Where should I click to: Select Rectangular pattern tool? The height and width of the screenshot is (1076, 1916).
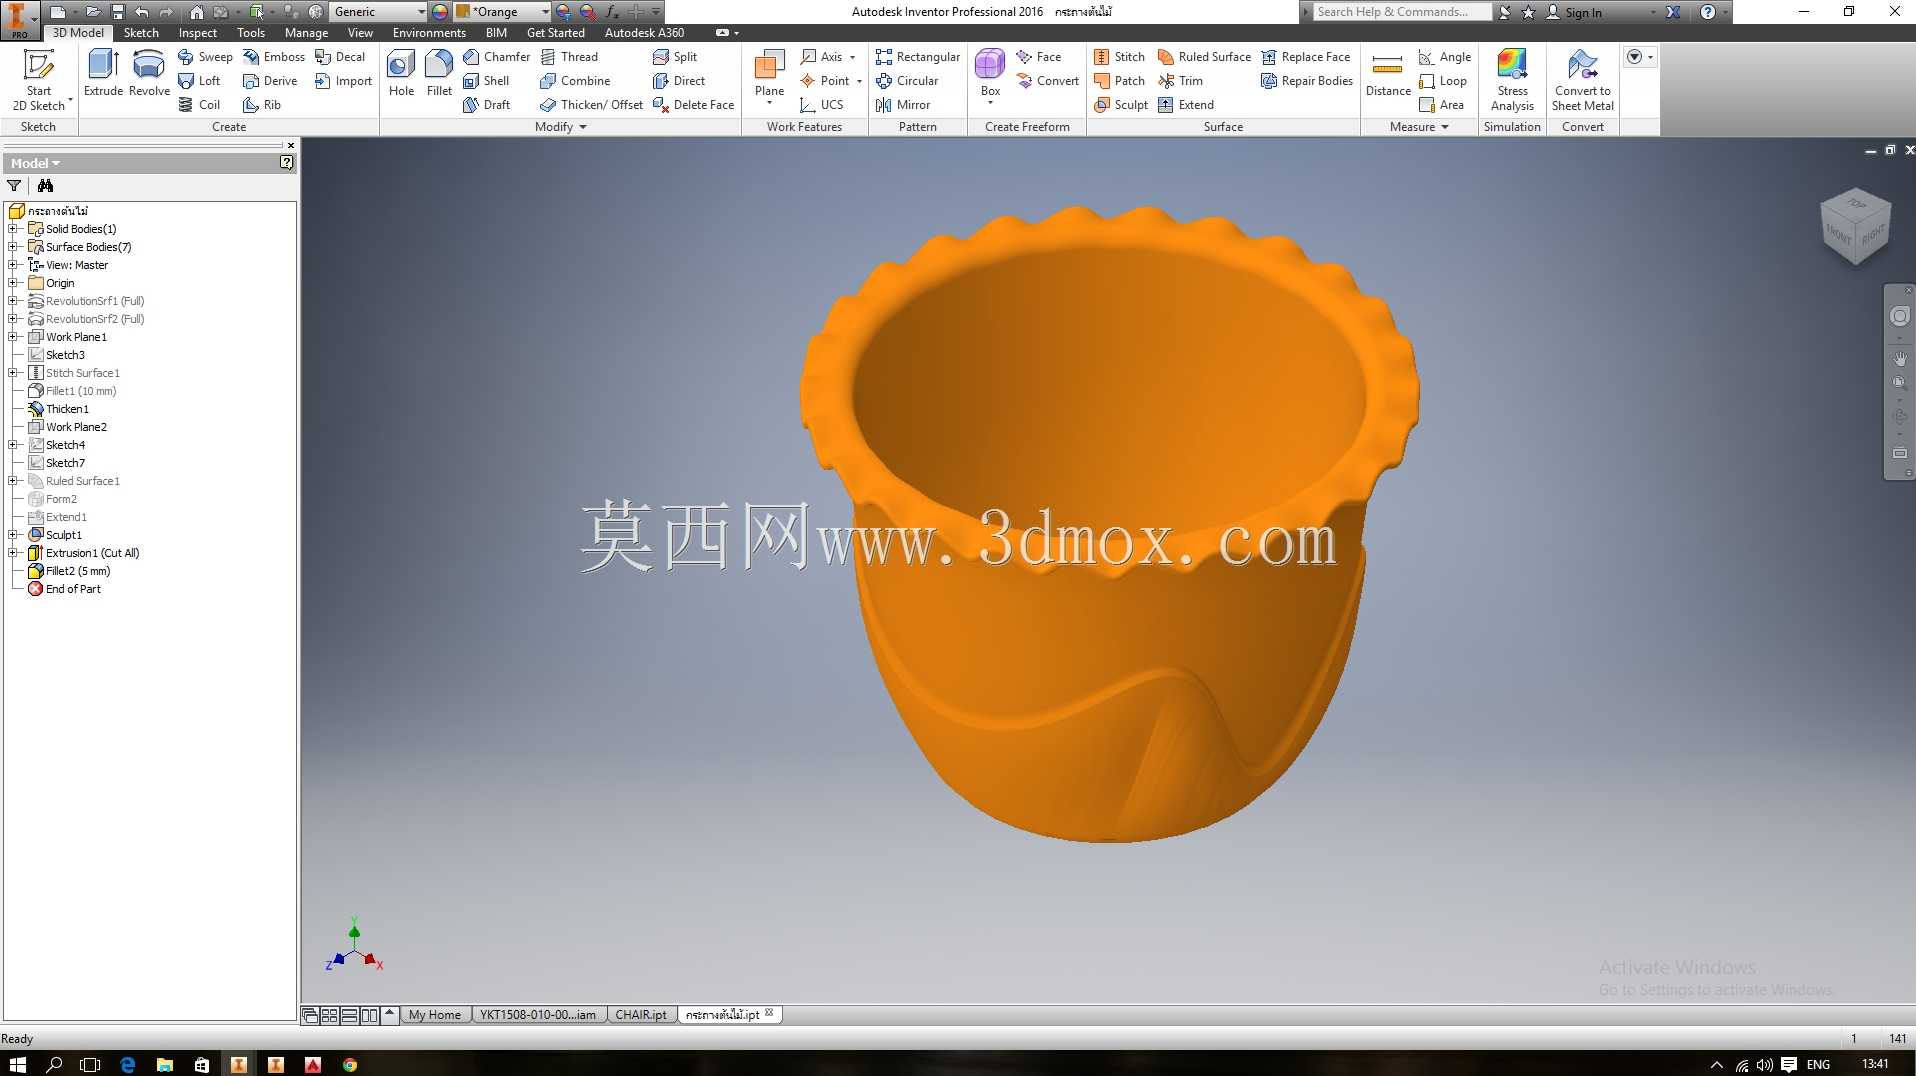918,57
